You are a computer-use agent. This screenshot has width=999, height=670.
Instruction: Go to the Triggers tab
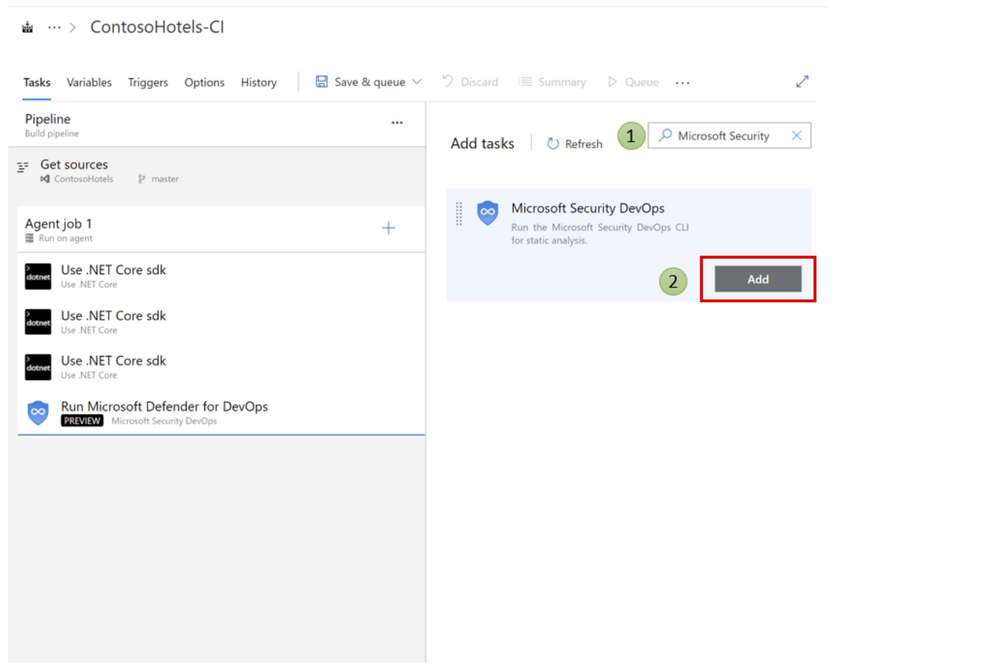pos(148,82)
